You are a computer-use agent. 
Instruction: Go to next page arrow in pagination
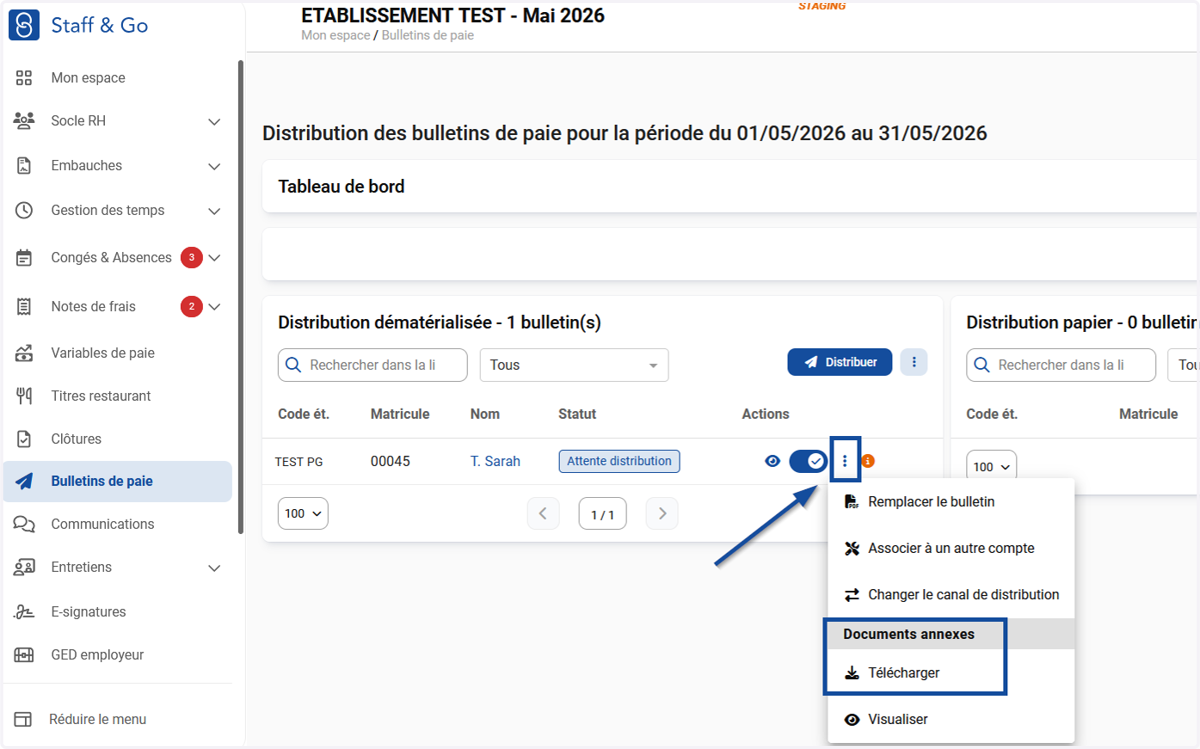pyautogui.click(x=662, y=514)
